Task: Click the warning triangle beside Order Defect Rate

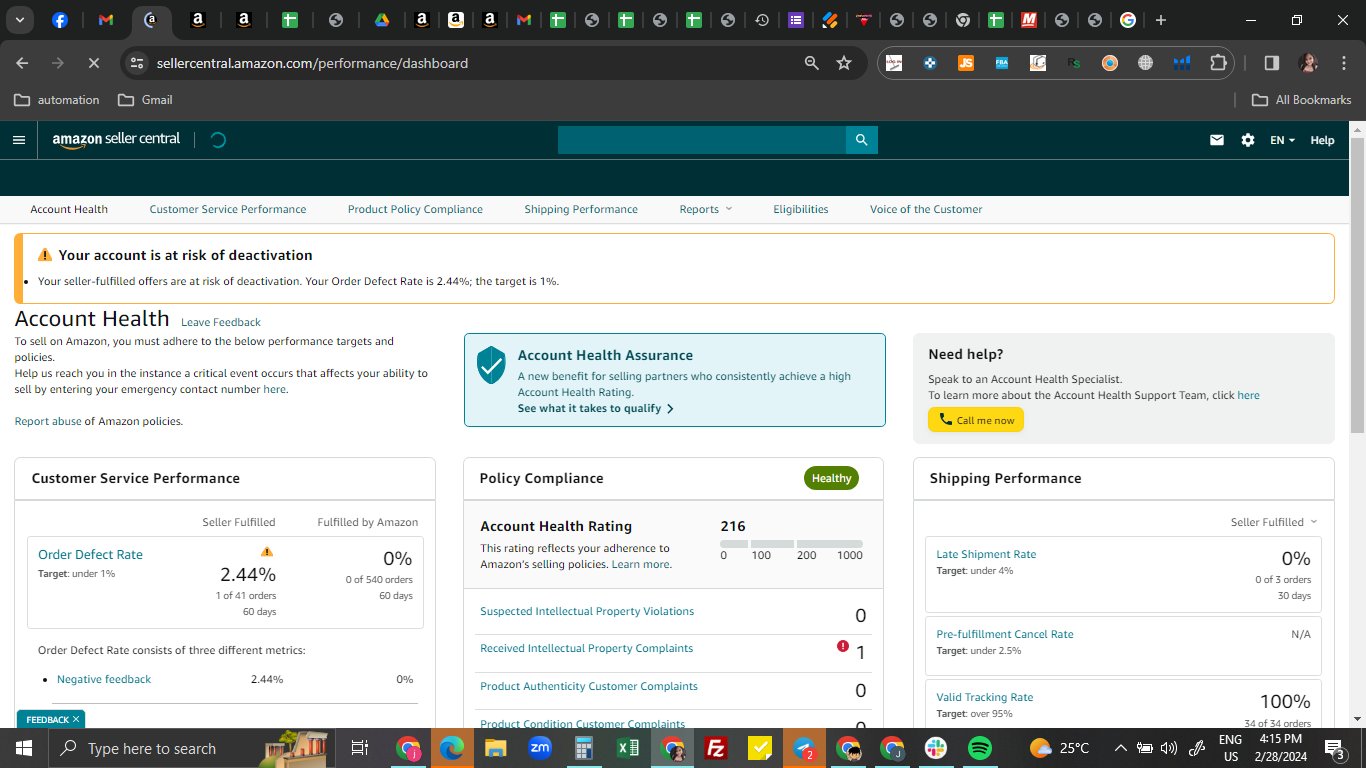Action: click(266, 551)
